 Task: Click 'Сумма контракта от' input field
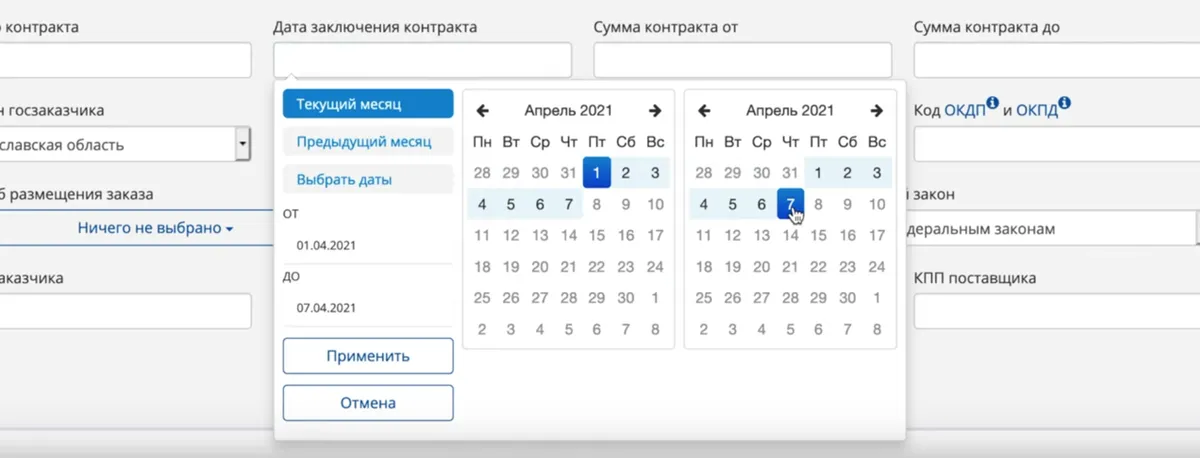coord(742,60)
